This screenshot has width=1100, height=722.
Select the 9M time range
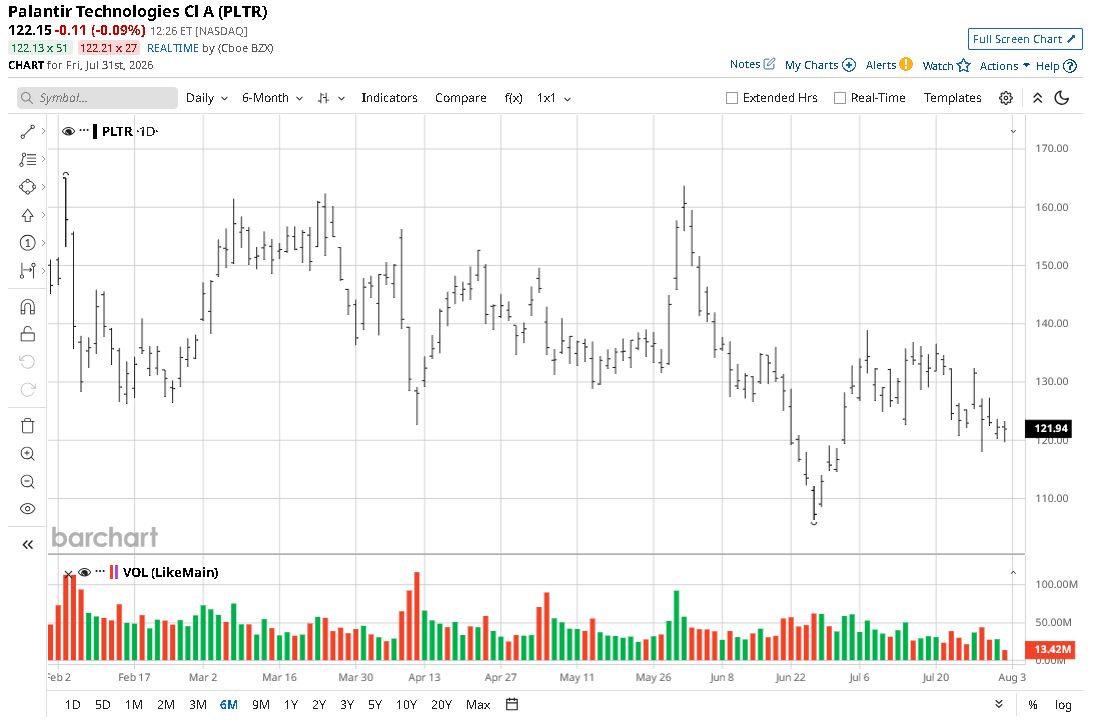(261, 704)
